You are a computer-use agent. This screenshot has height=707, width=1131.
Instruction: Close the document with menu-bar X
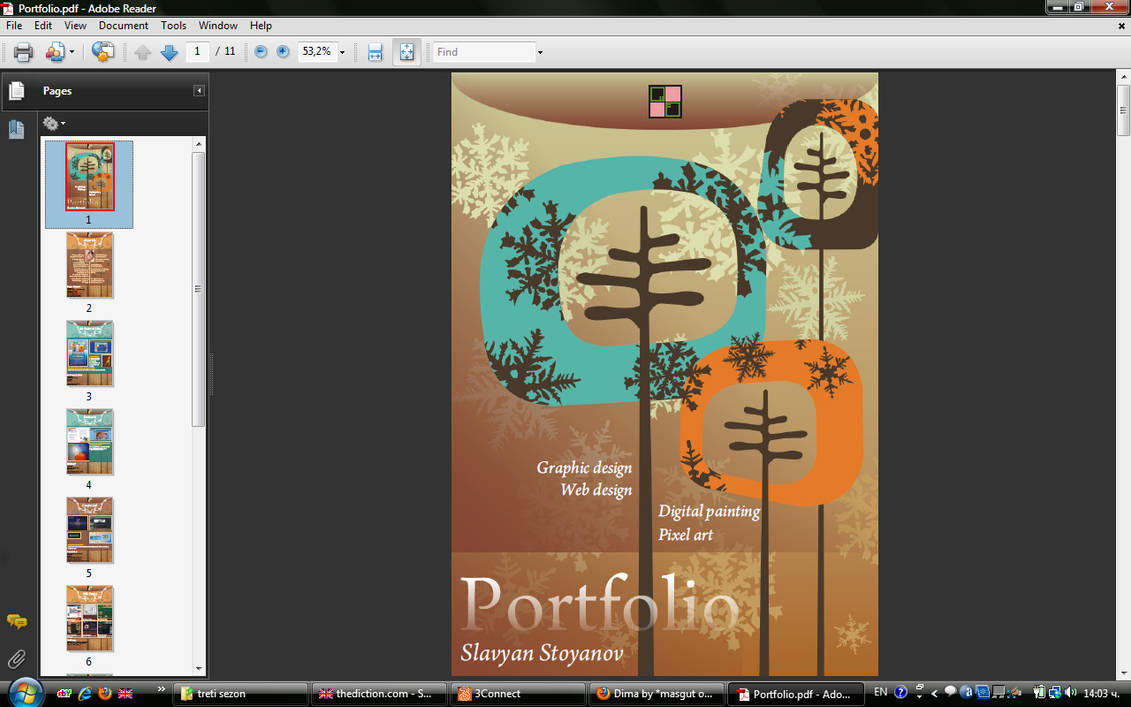(1122, 25)
